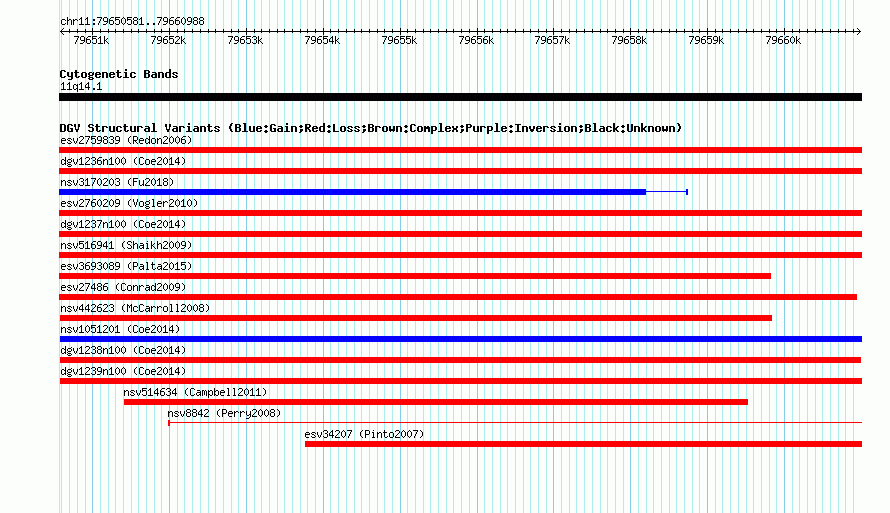Open the nsv1051201 (Coe2014) label
Viewport: 890px width, 513px height.
[x=120, y=329]
